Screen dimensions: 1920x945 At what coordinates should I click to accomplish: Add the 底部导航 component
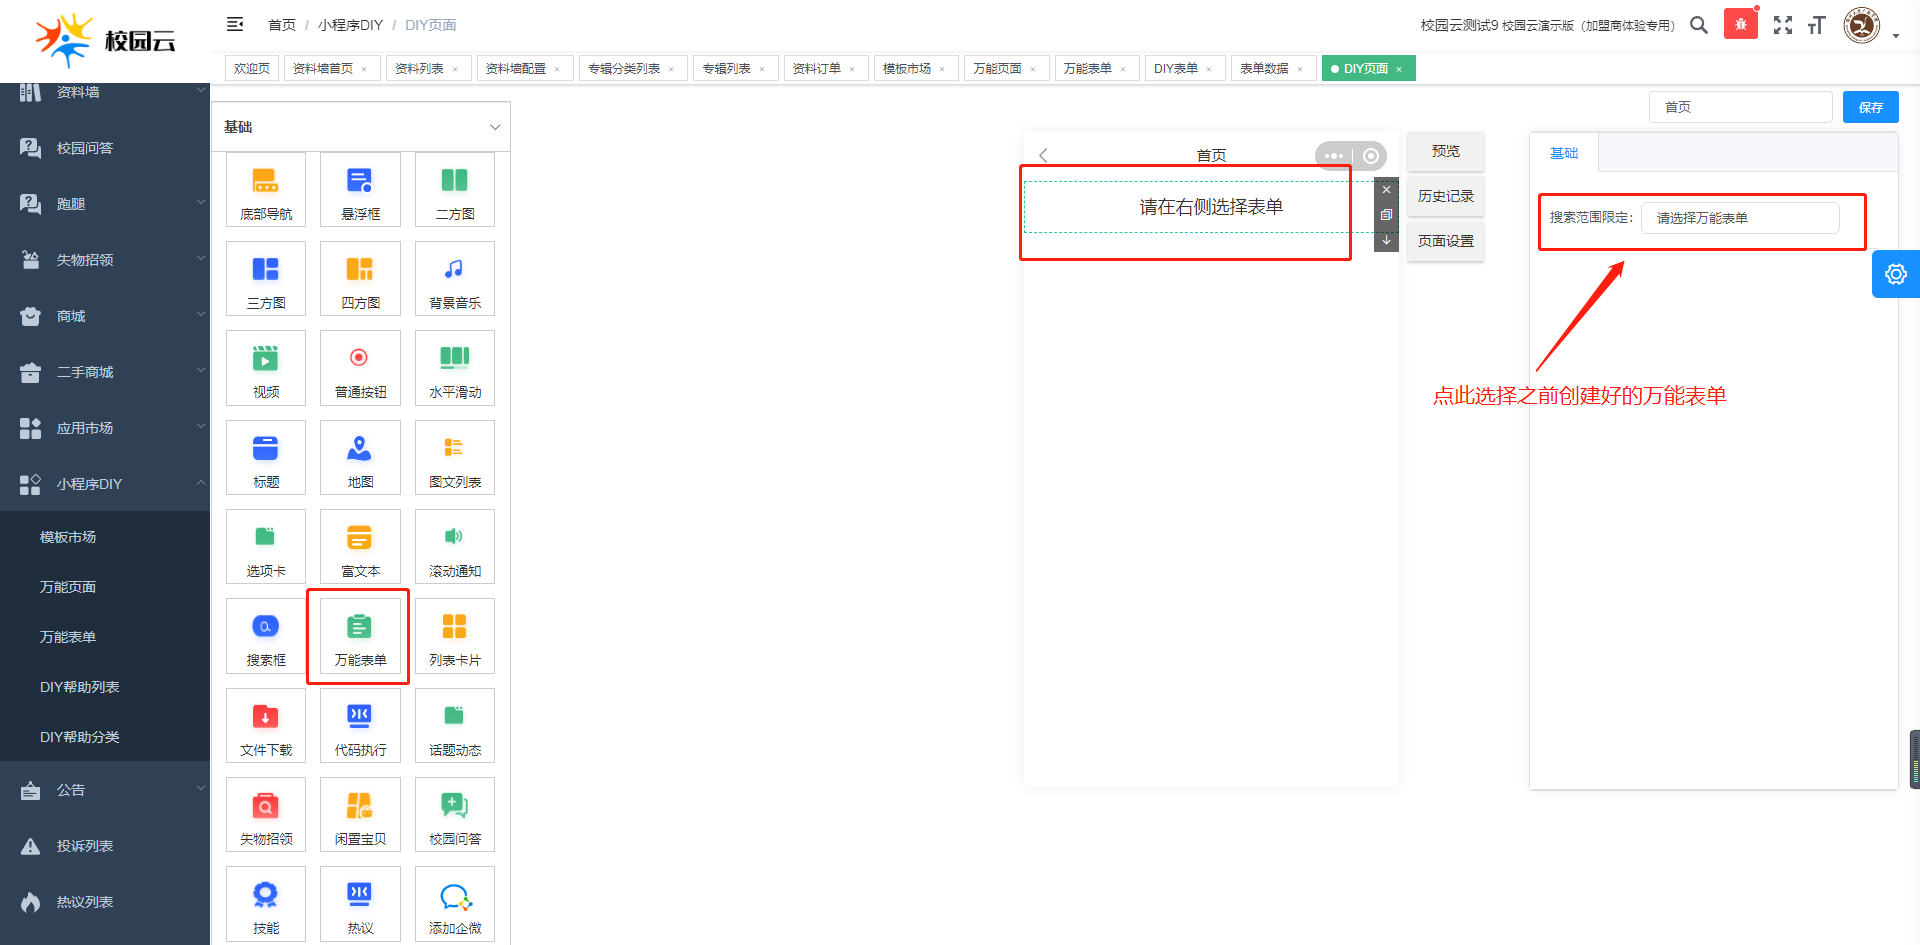pos(266,190)
